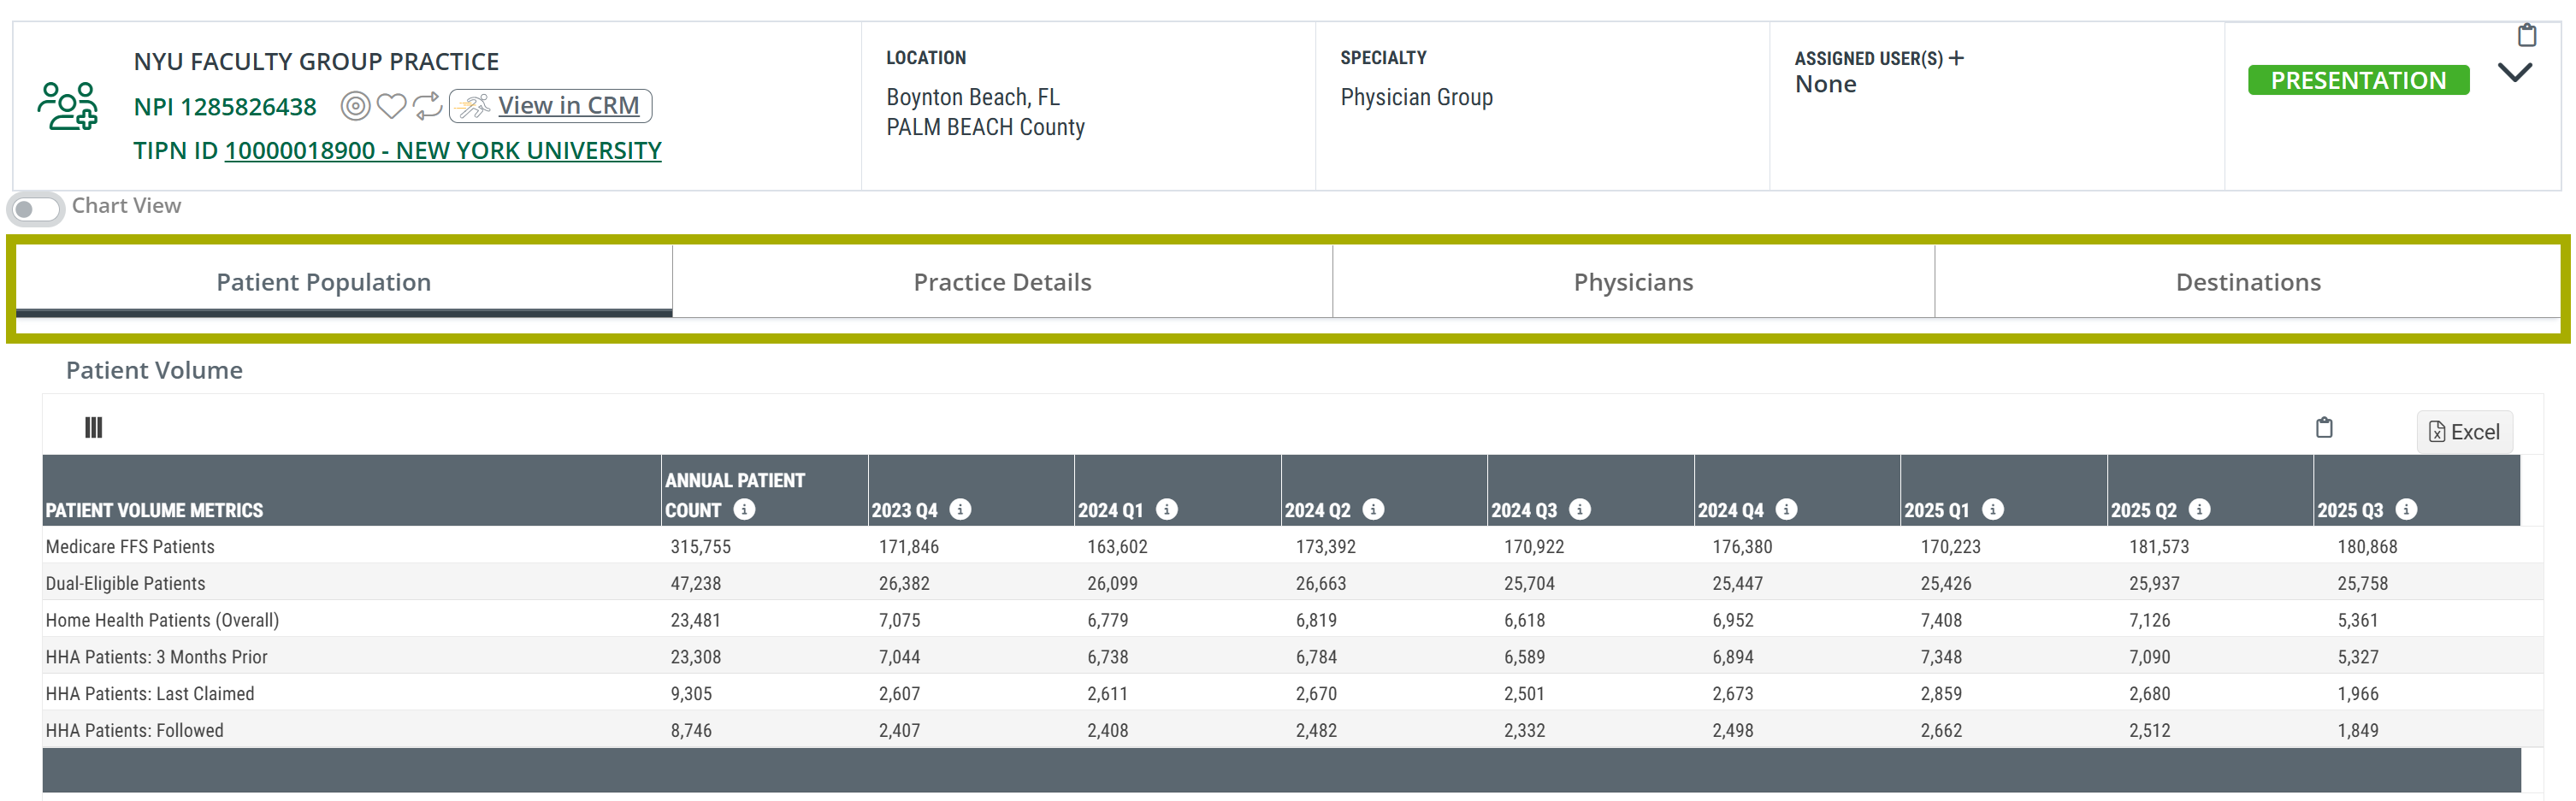Viewport: 2576px width, 801px height.
Task: Click the repeat arrows icon next to NPI
Action: pyautogui.click(x=427, y=106)
